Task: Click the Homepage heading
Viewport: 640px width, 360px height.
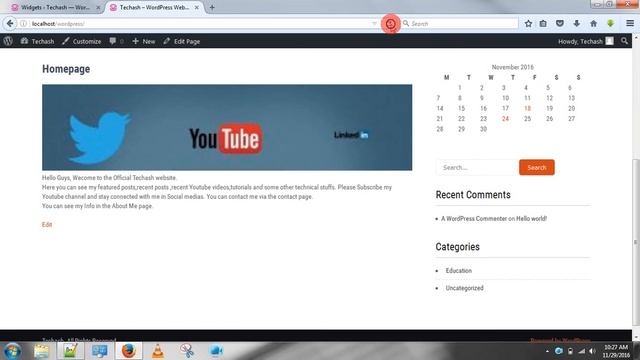Action: pyautogui.click(x=66, y=69)
